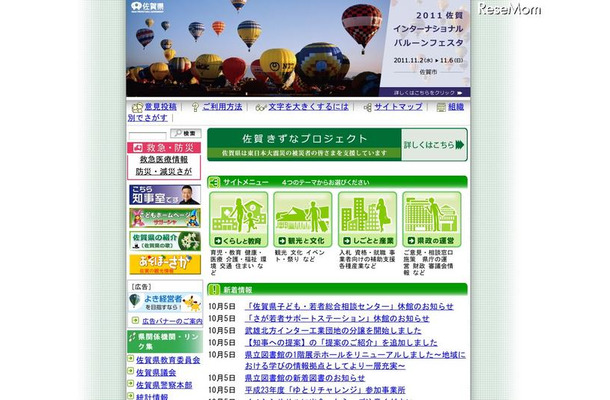Select 文字を大きくするには in the navigation
Viewport: 610px width, 400px height.
tap(307, 106)
